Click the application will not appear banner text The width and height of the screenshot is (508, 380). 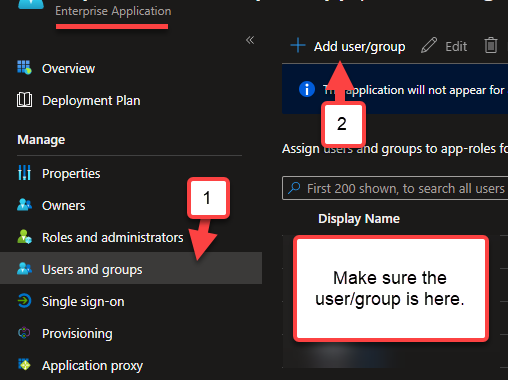413,90
